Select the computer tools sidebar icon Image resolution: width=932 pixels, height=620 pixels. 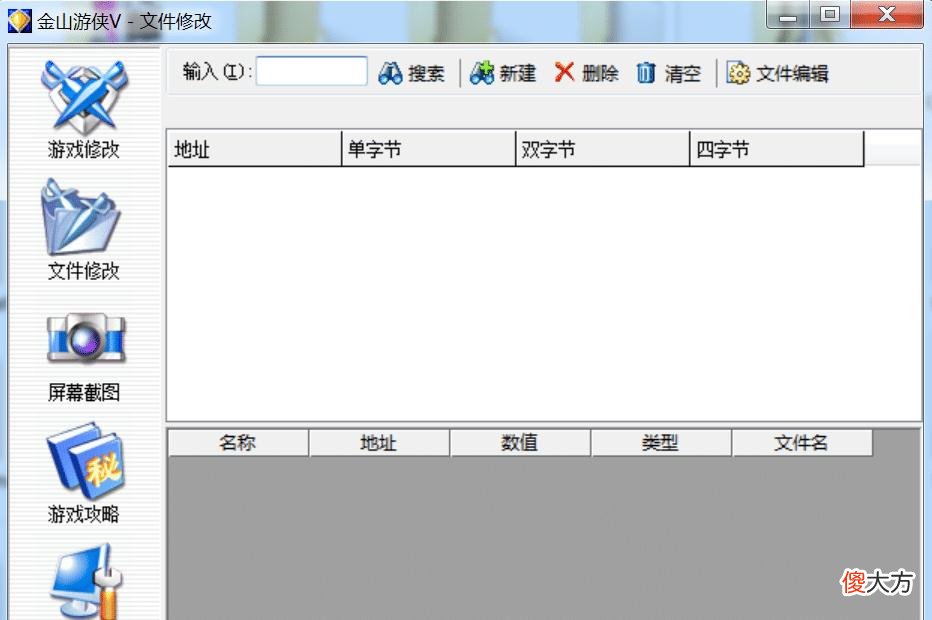coord(86,581)
